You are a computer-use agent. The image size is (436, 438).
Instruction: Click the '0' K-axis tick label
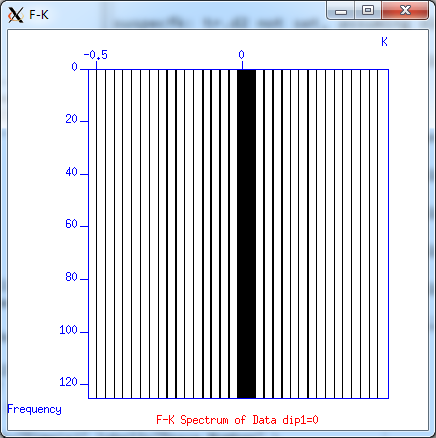(241, 55)
